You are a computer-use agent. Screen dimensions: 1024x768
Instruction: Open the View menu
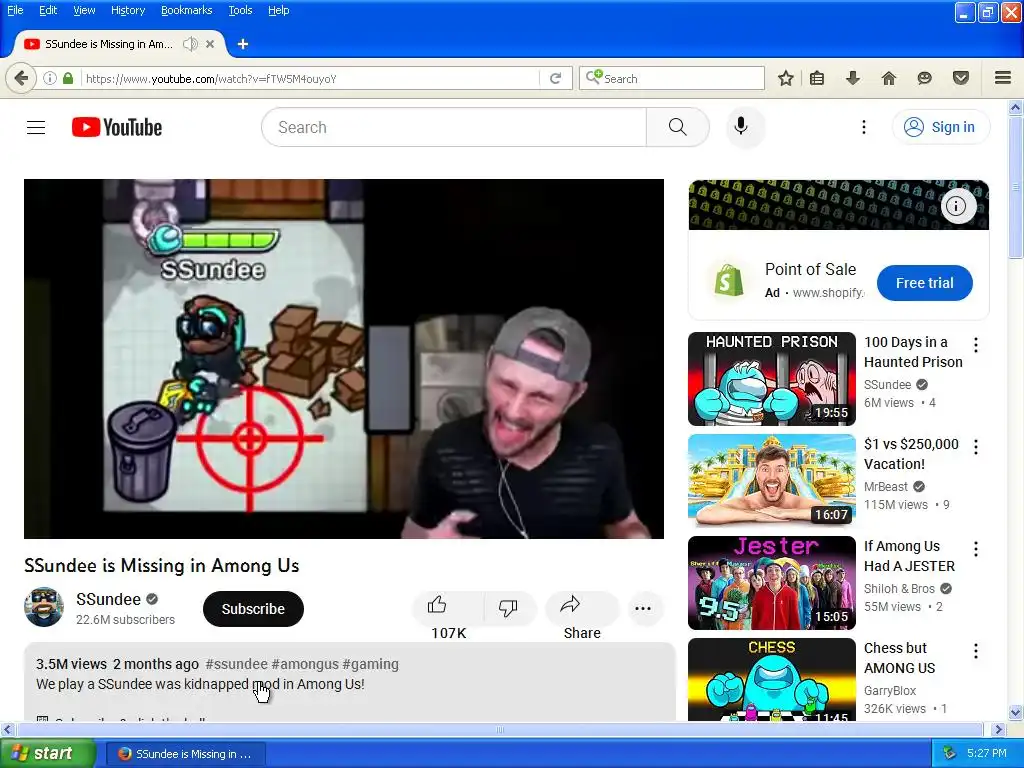coord(84,10)
